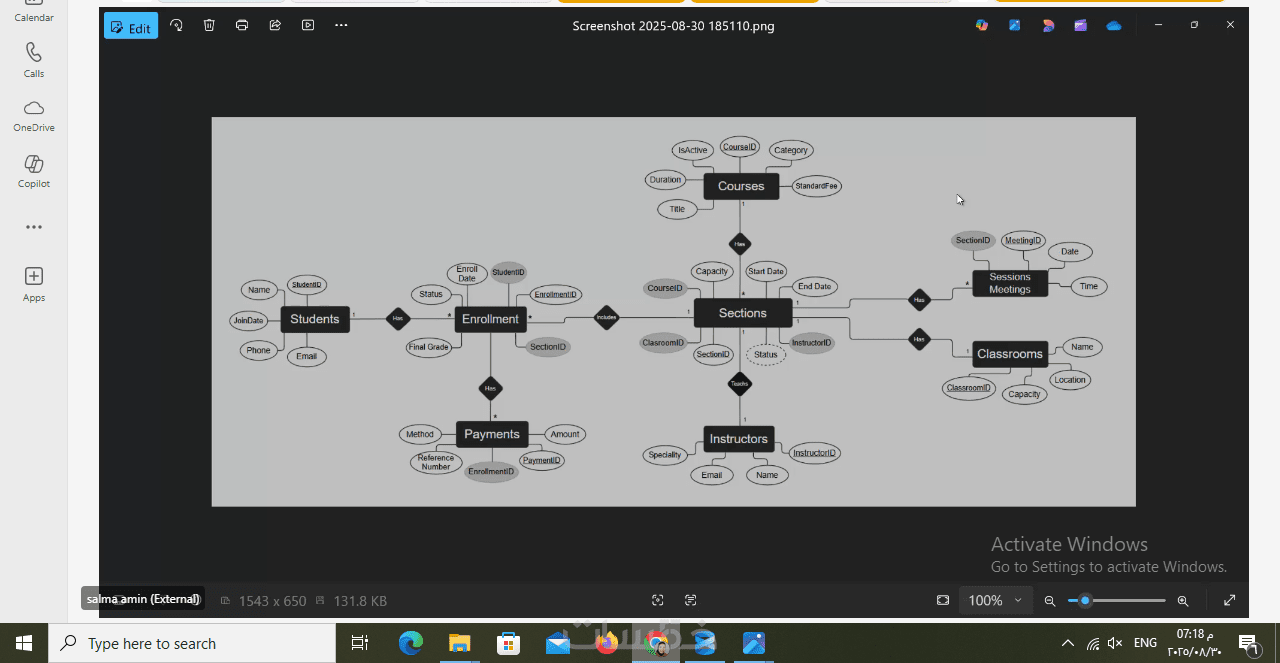Click the StandardFee attribute oval

coord(817,186)
